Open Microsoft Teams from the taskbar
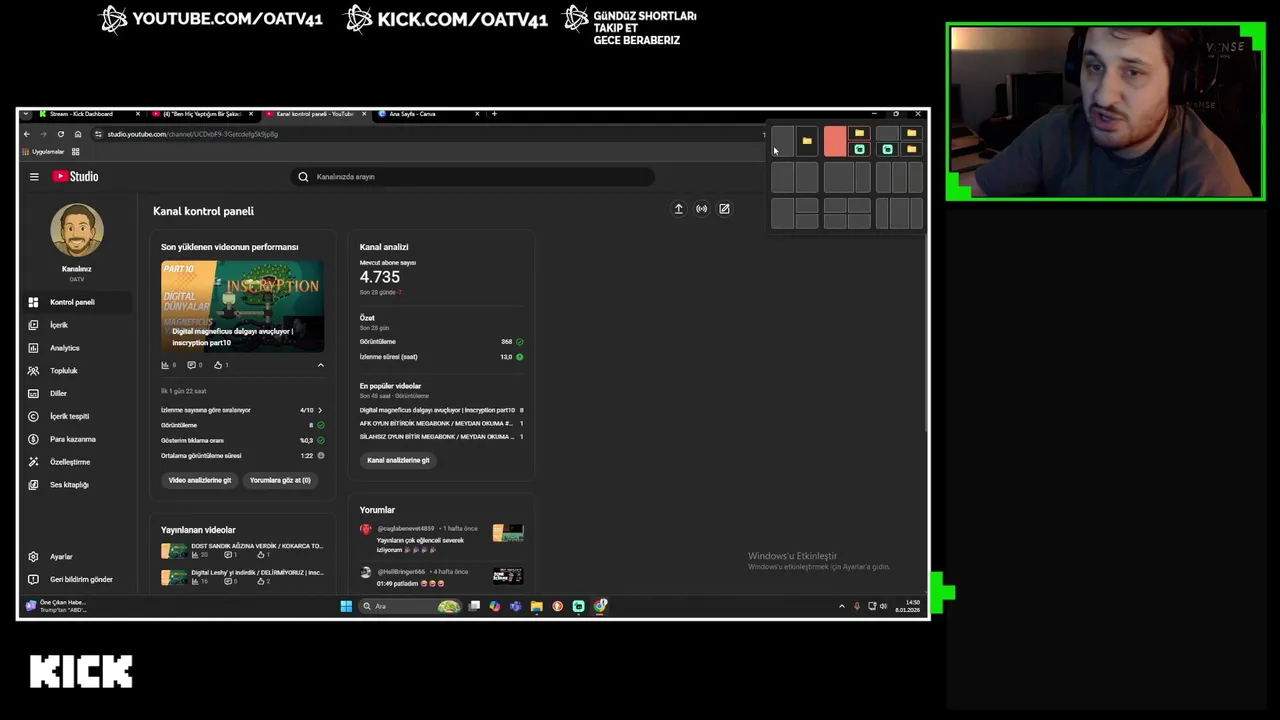The height and width of the screenshot is (720, 1280). click(515, 606)
